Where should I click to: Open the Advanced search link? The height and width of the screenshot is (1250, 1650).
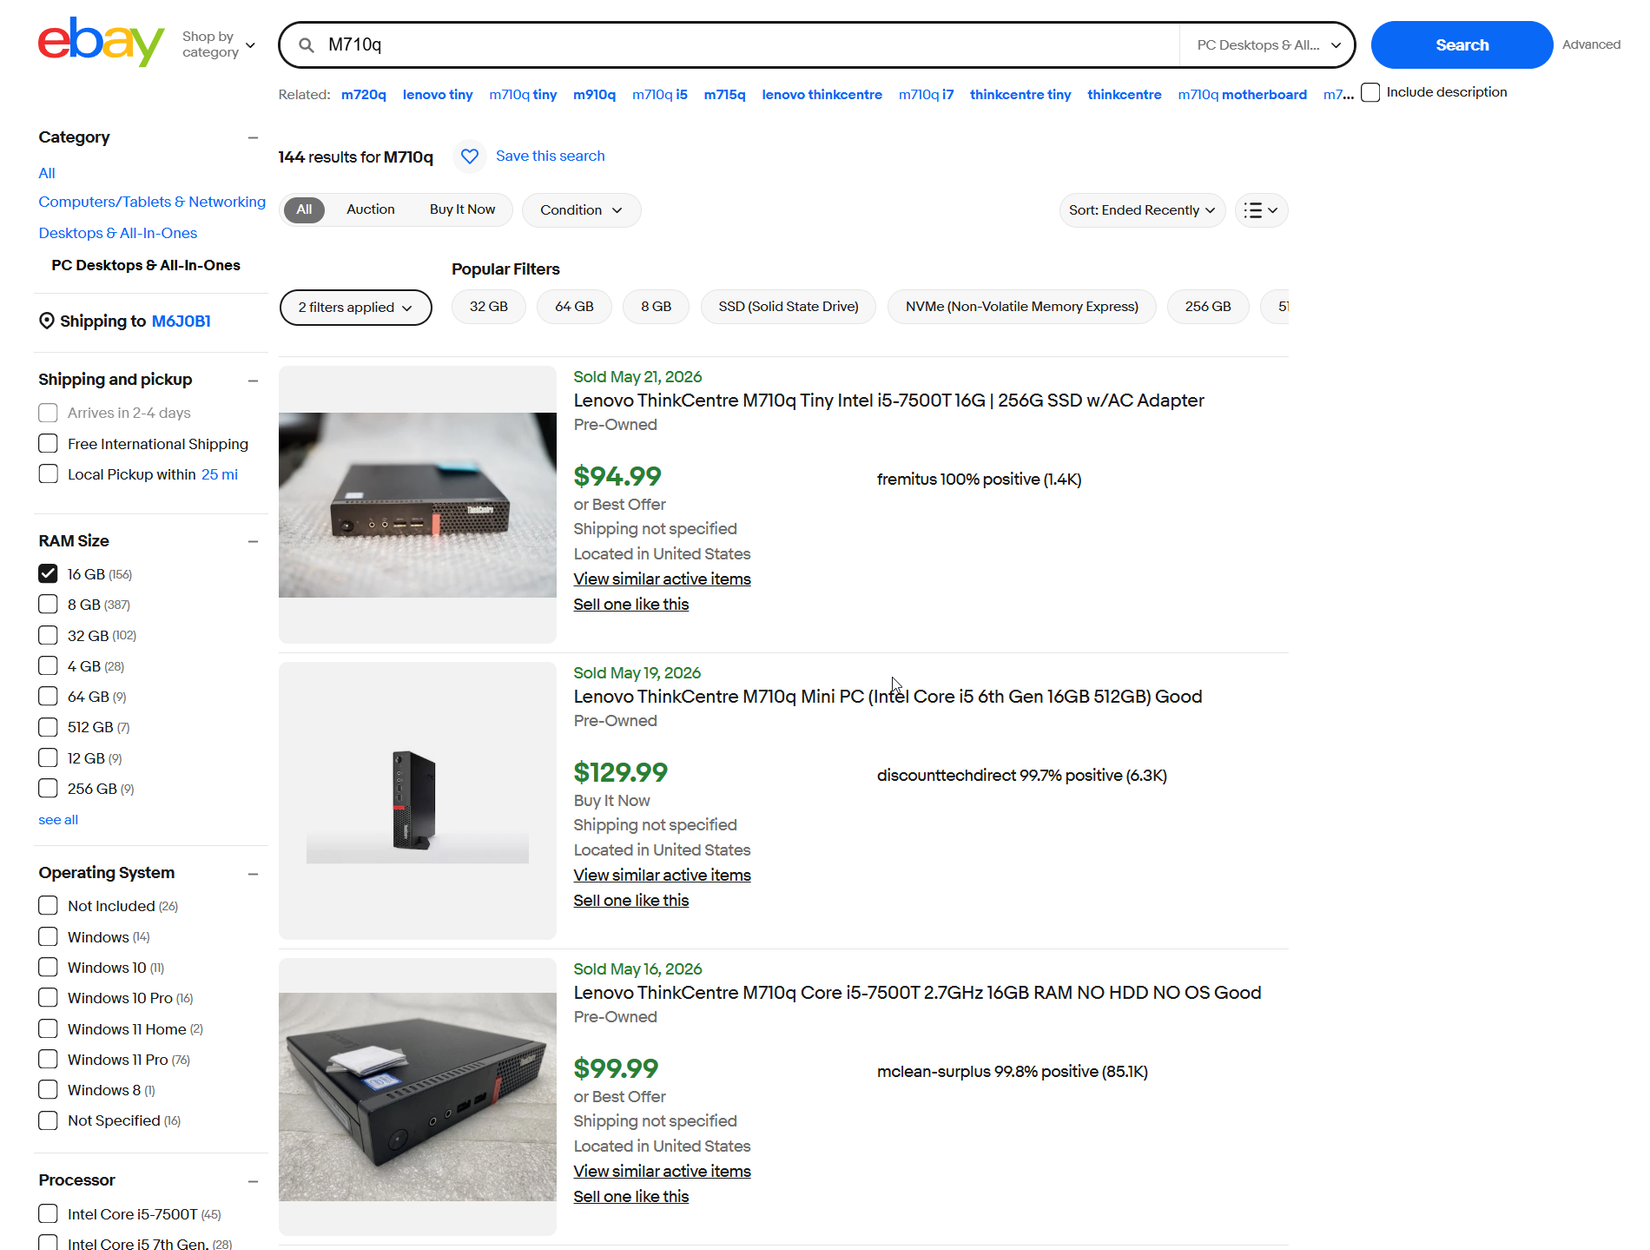[x=1591, y=45]
